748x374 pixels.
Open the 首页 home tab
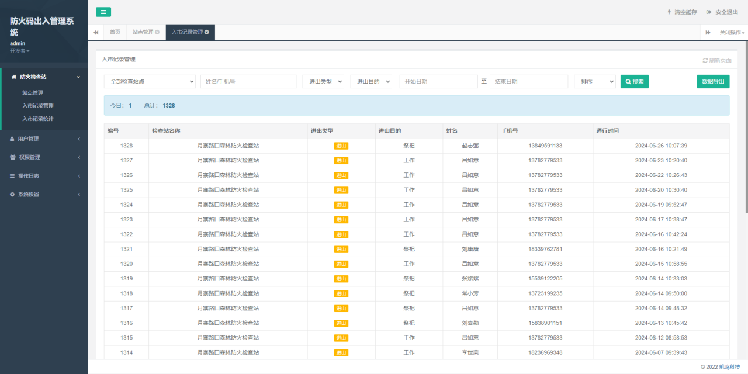[x=115, y=32]
